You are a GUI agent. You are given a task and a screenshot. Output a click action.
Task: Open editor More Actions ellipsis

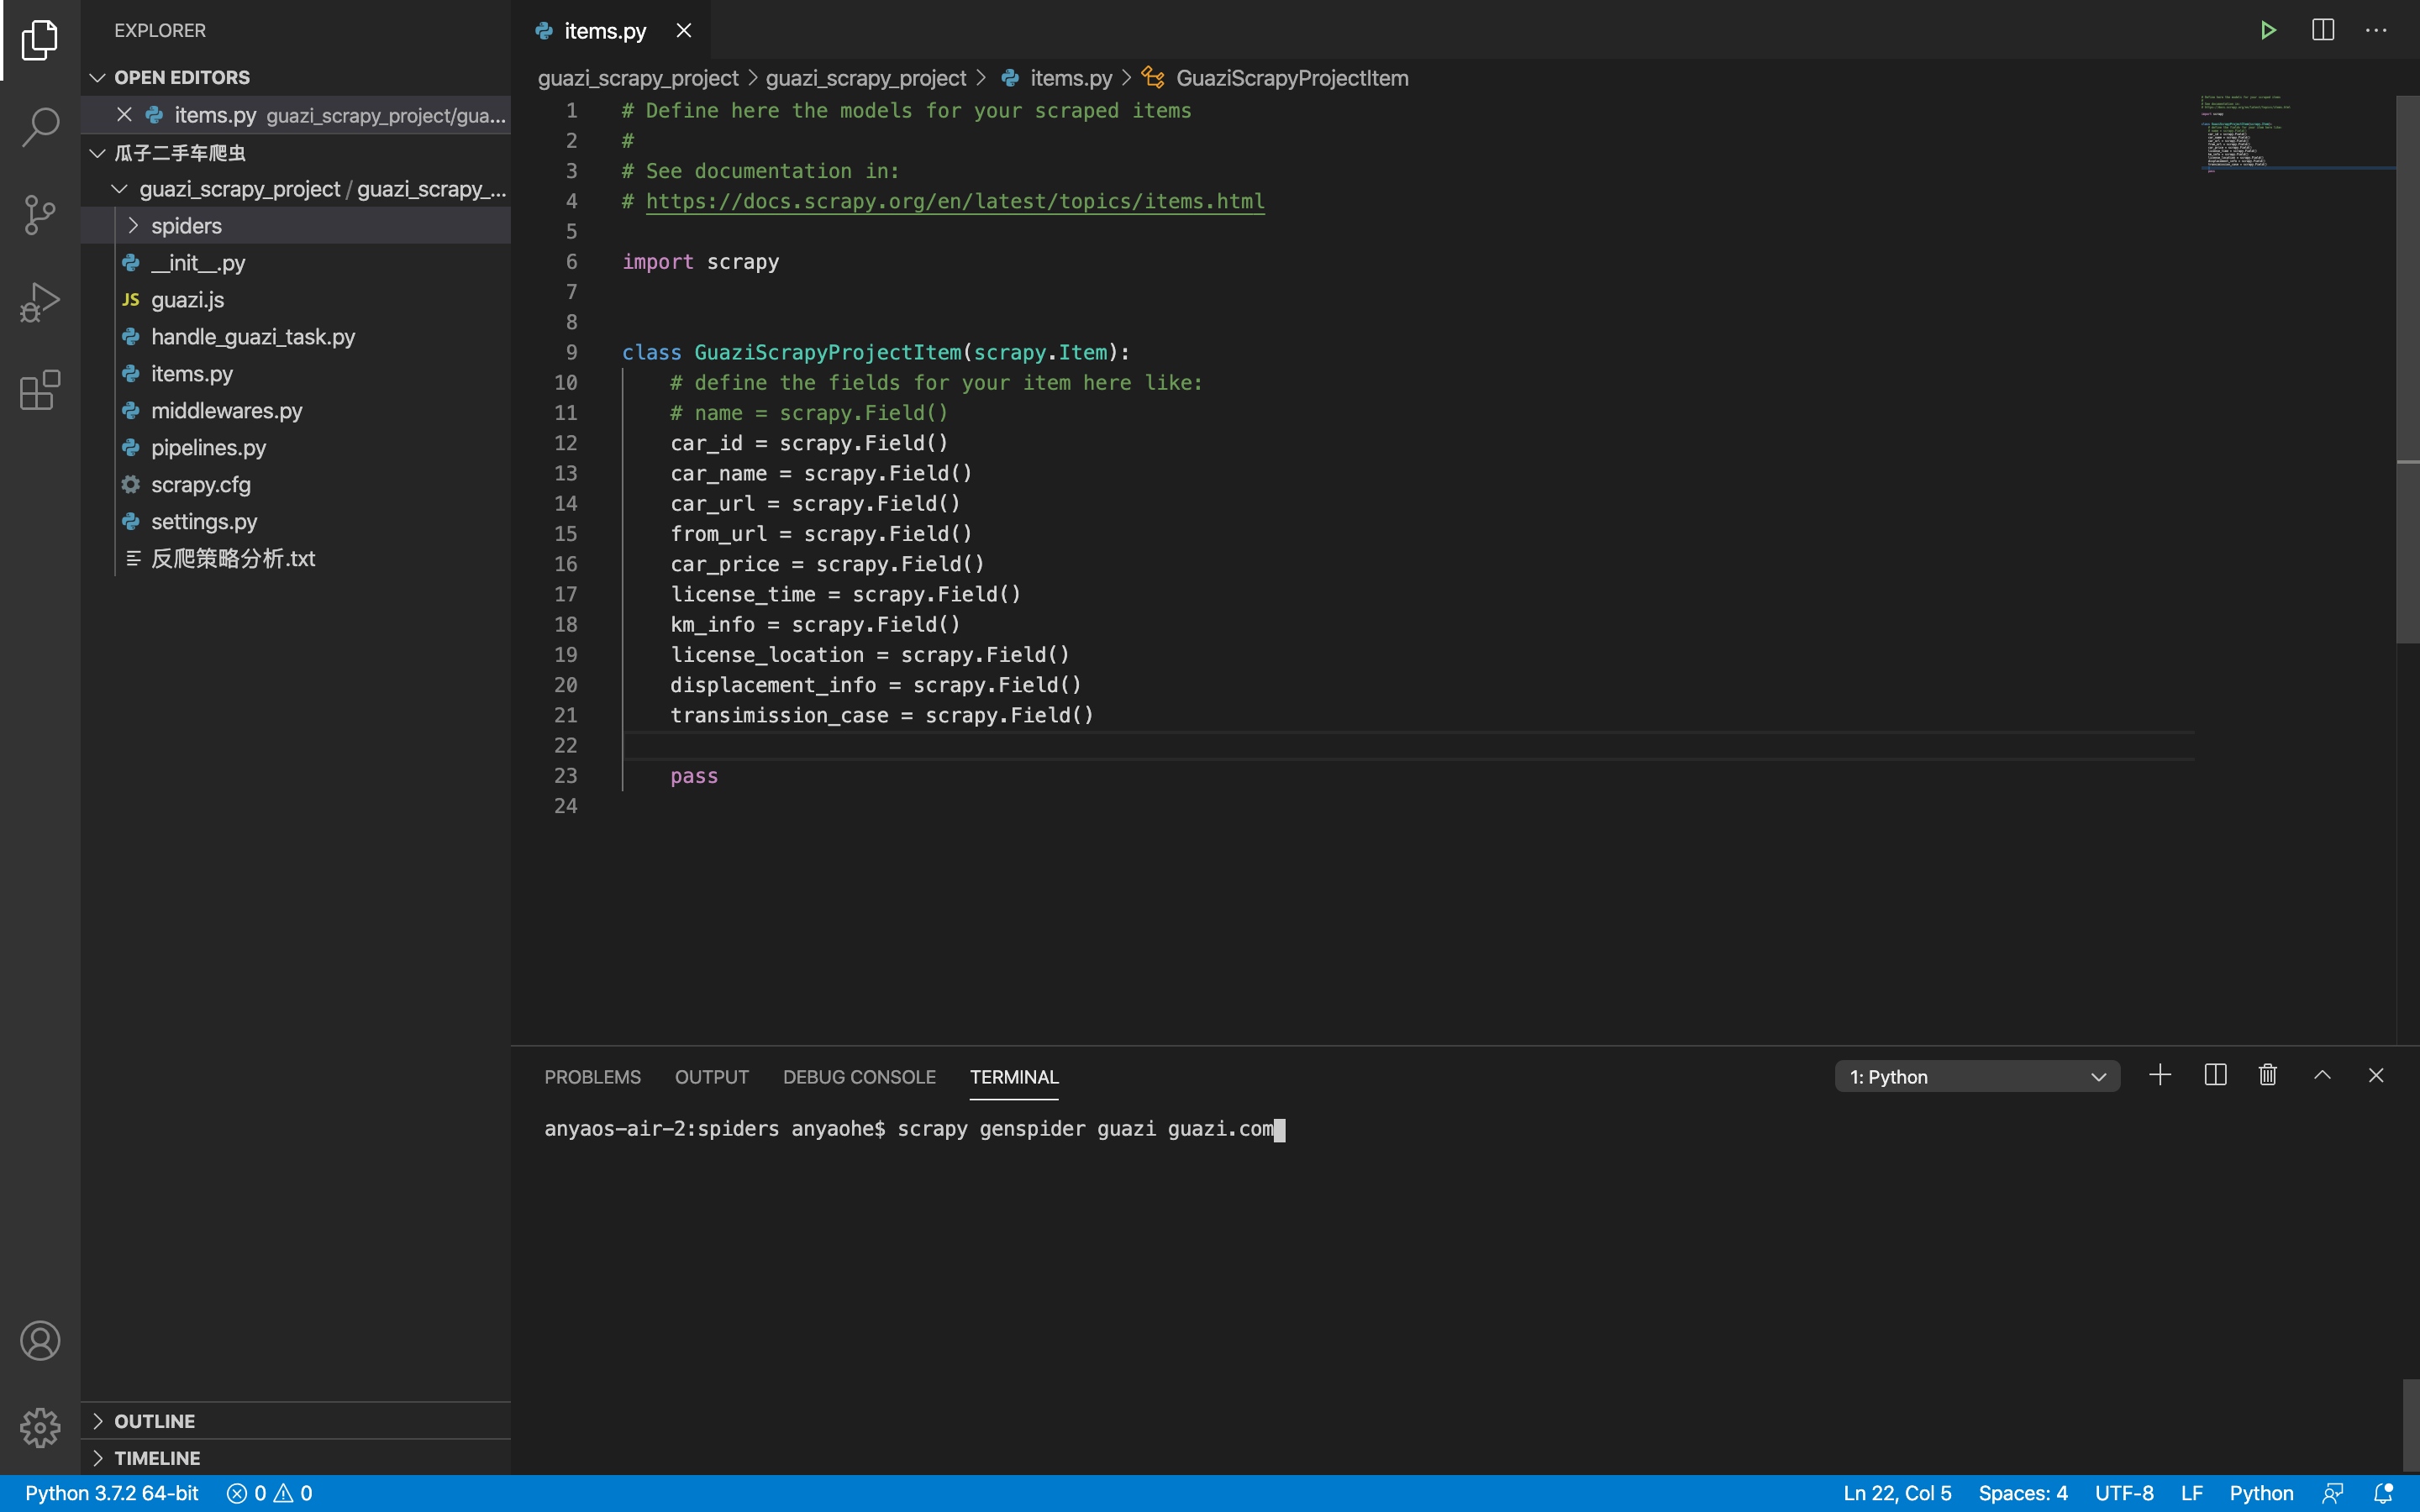pos(2376,30)
